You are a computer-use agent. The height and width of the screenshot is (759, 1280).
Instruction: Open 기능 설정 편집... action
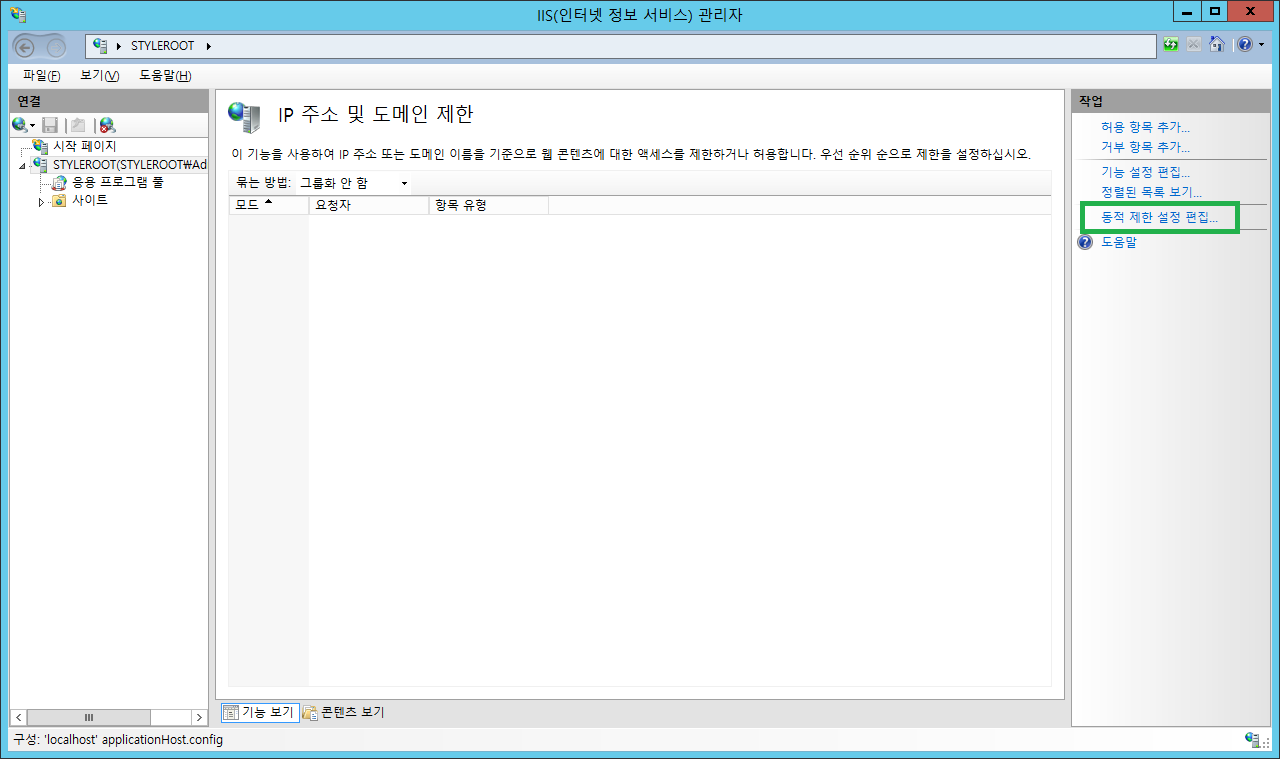(1145, 172)
